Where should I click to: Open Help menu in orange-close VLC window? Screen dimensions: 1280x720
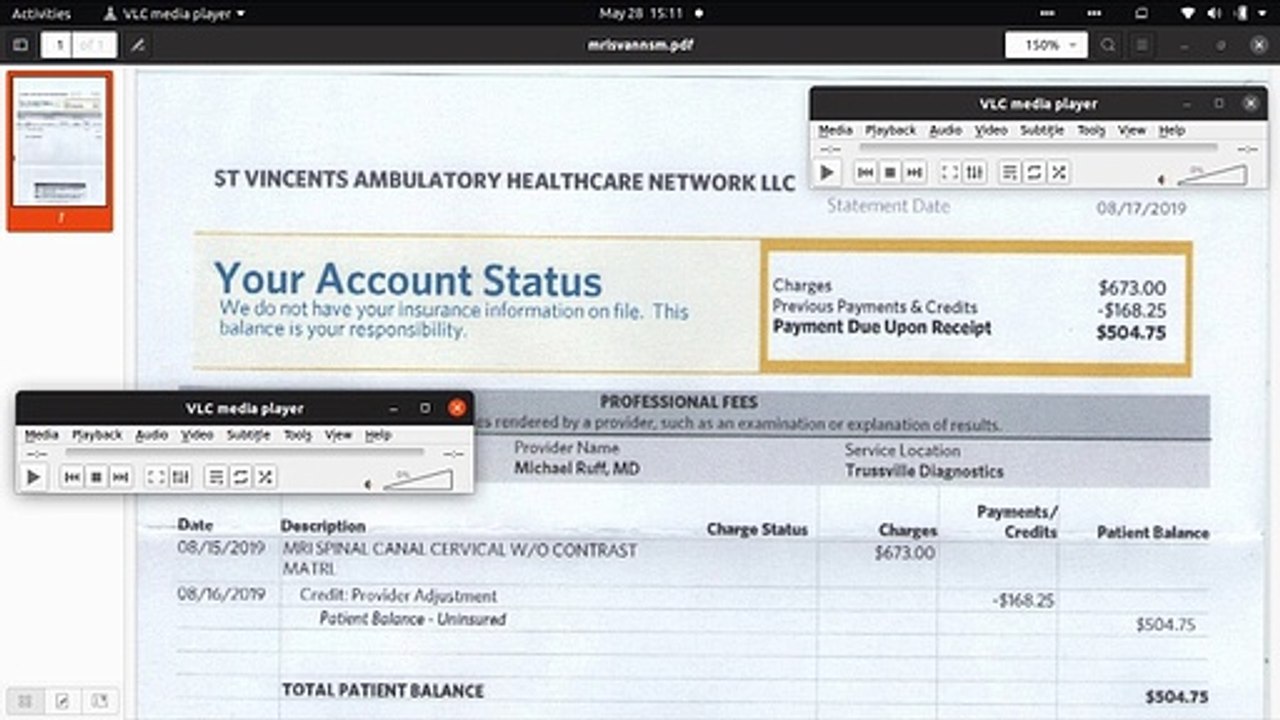coord(378,435)
